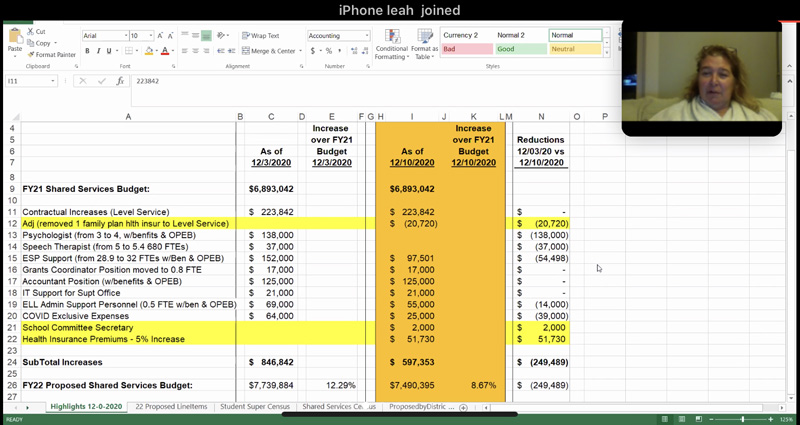Select Middle Align icon
This screenshot has height=425, width=800.
[x=195, y=36]
